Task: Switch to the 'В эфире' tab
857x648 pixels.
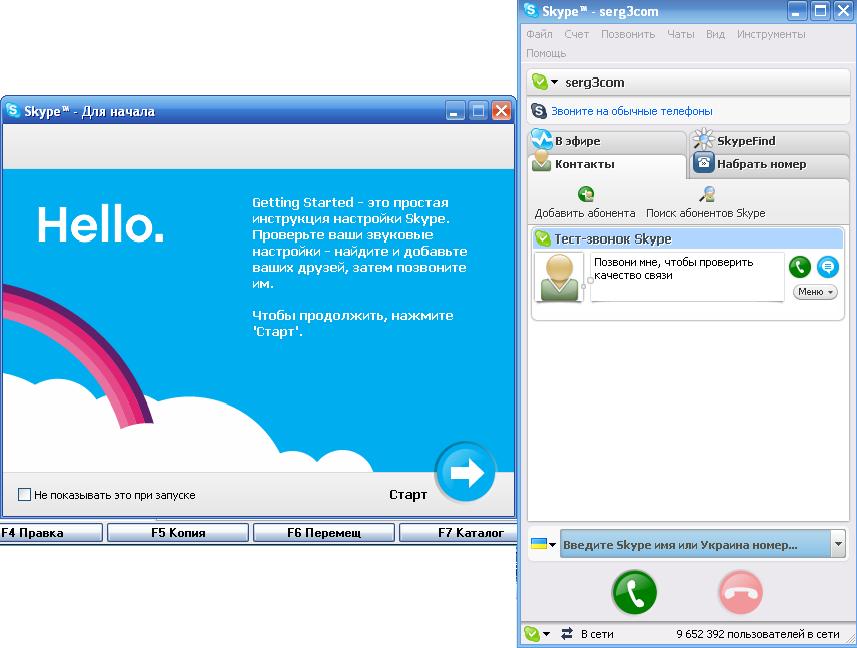Action: (607, 141)
